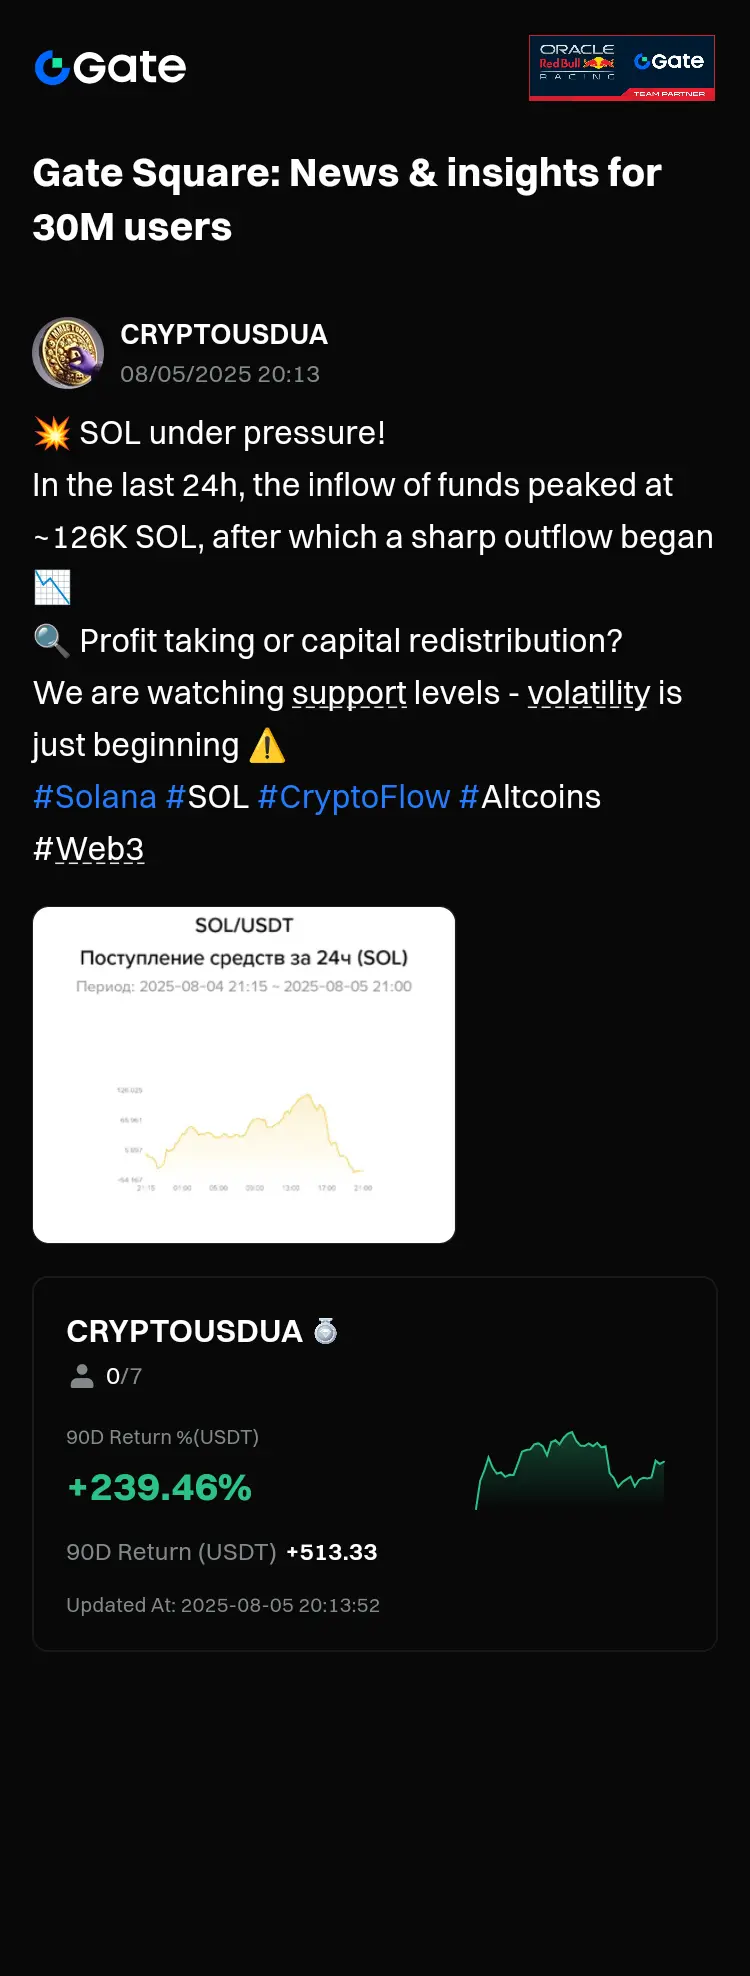Click the +239.46% return value
750x1976 pixels.
(159, 1488)
